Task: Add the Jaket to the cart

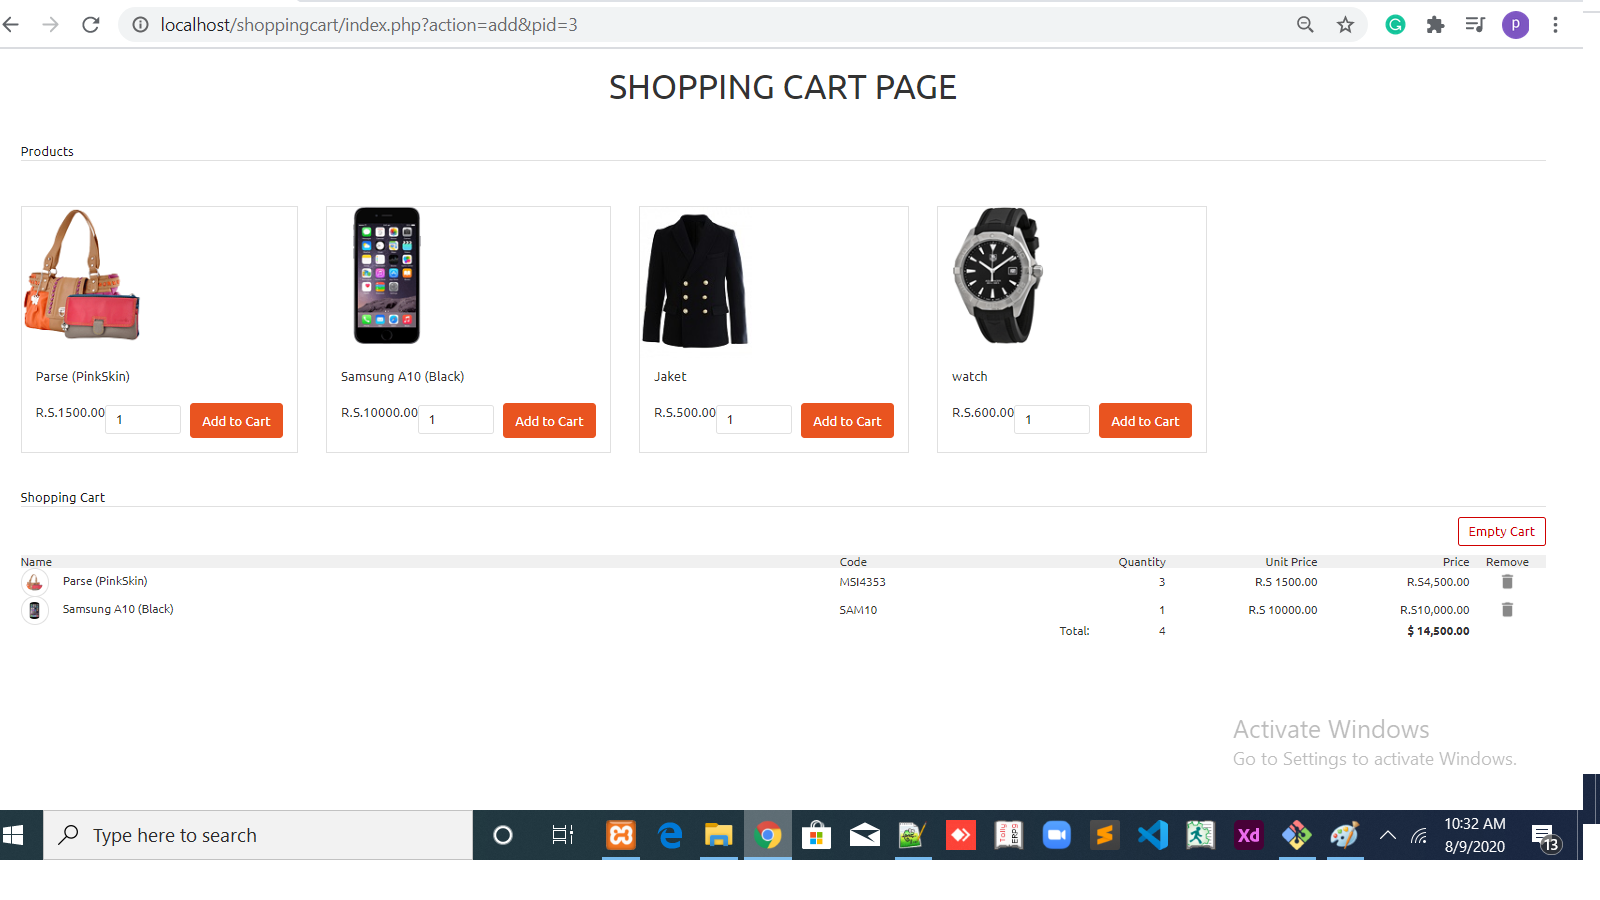Action: [847, 420]
